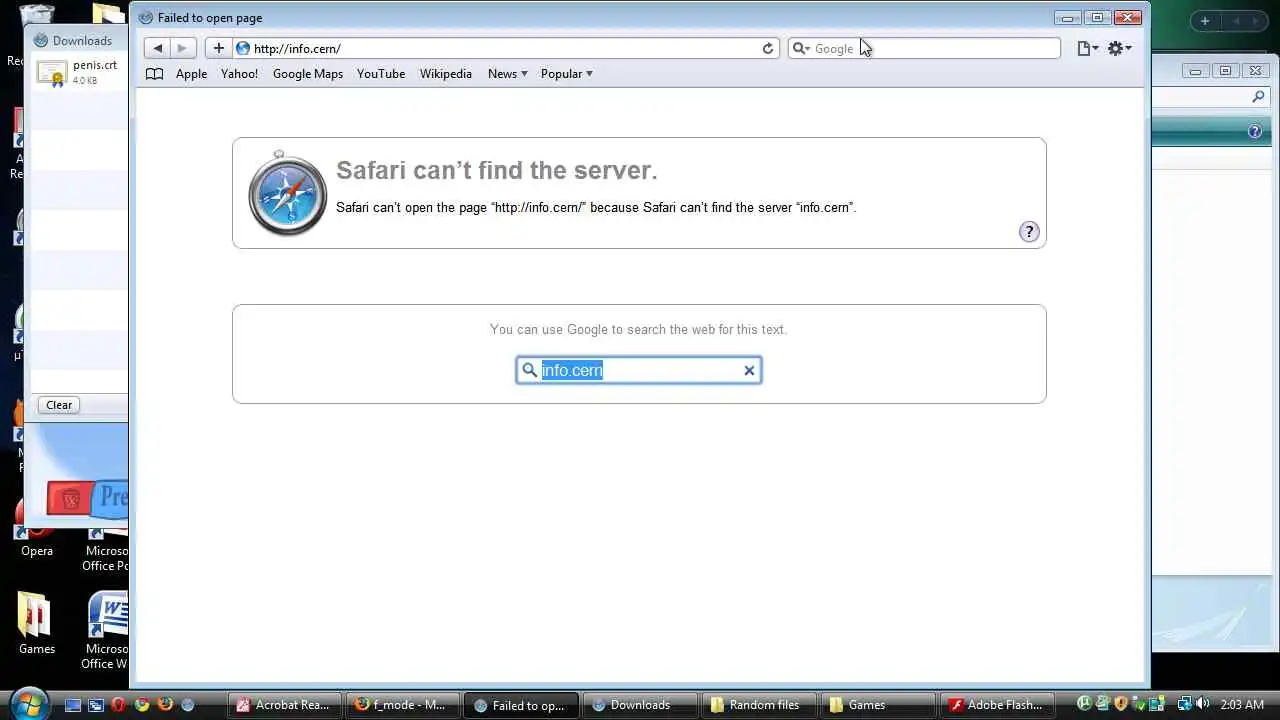
Task: Click the info.cern search box on error page
Action: [x=639, y=370]
